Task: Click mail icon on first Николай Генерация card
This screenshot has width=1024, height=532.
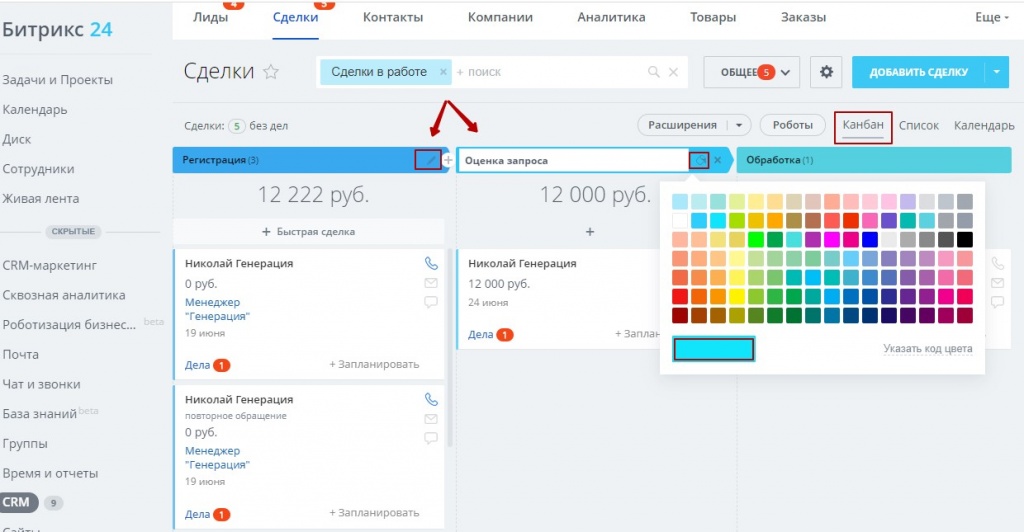Action: 431,283
